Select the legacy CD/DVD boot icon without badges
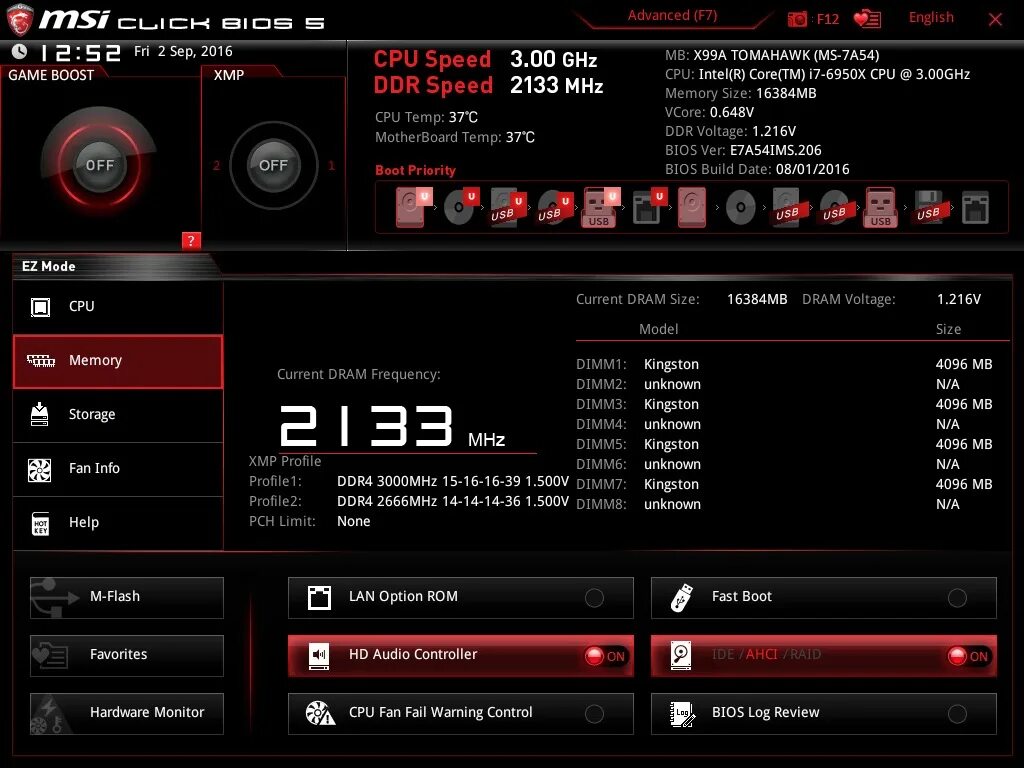The width and height of the screenshot is (1024, 768). (741, 208)
